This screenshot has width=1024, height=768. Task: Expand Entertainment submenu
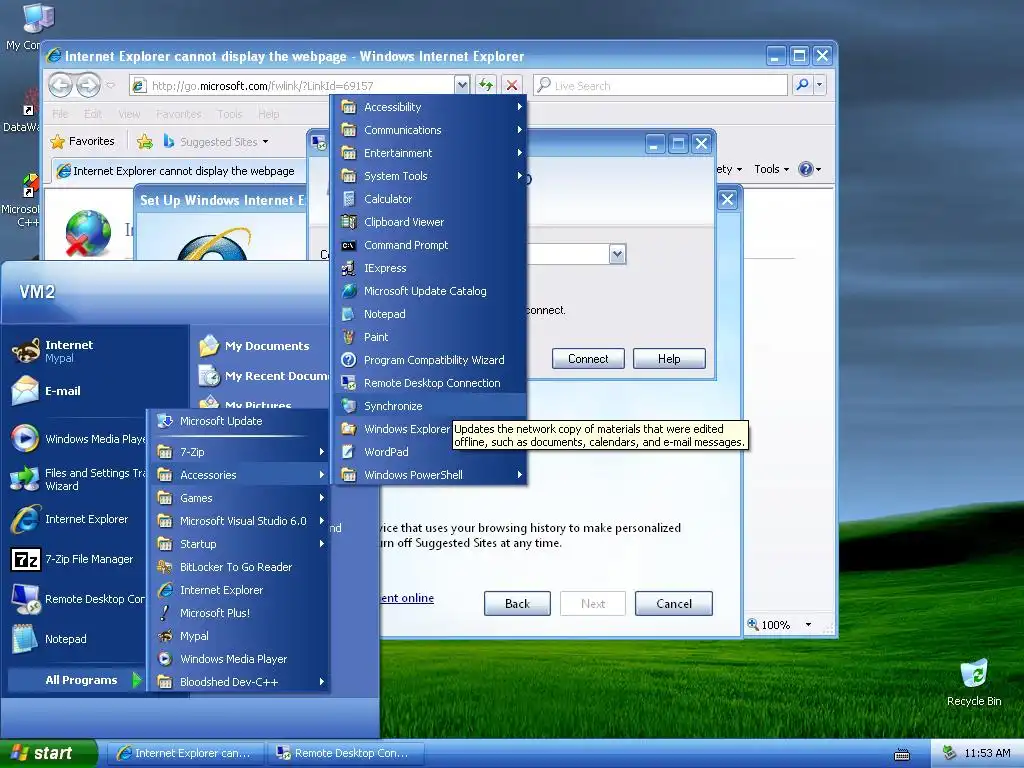pos(430,153)
